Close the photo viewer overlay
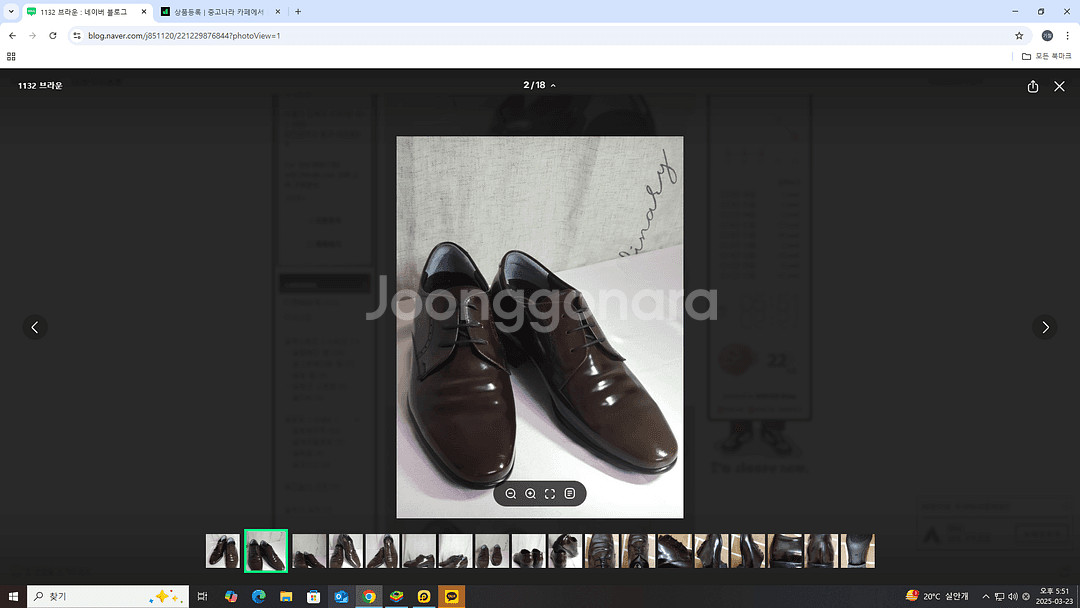Viewport: 1080px width, 608px height. (1059, 86)
